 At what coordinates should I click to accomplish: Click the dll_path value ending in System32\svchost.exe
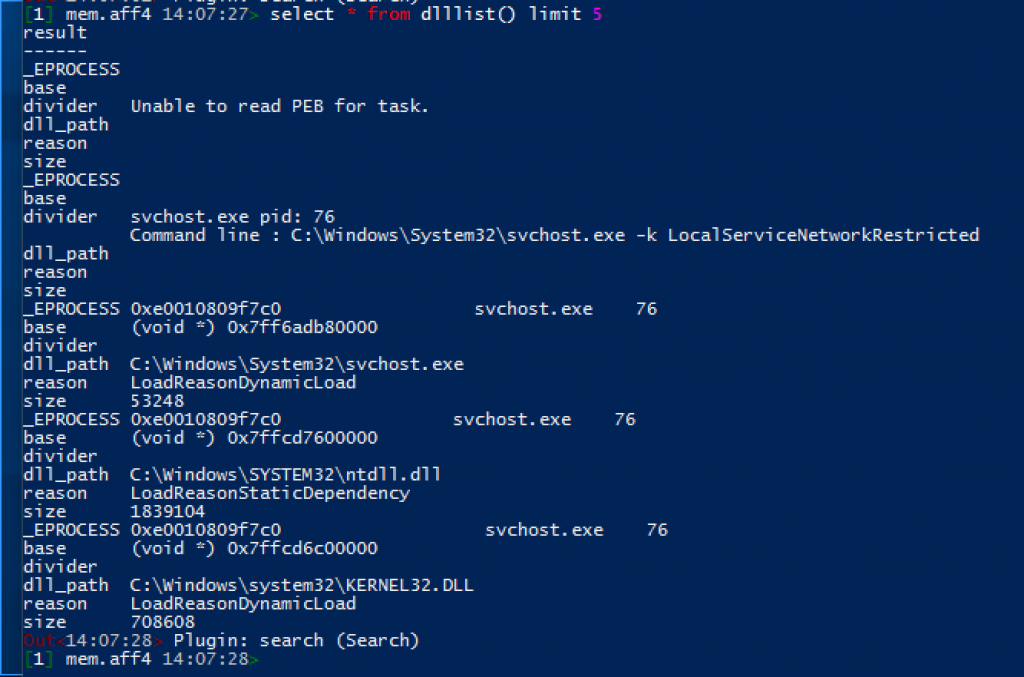[296, 364]
